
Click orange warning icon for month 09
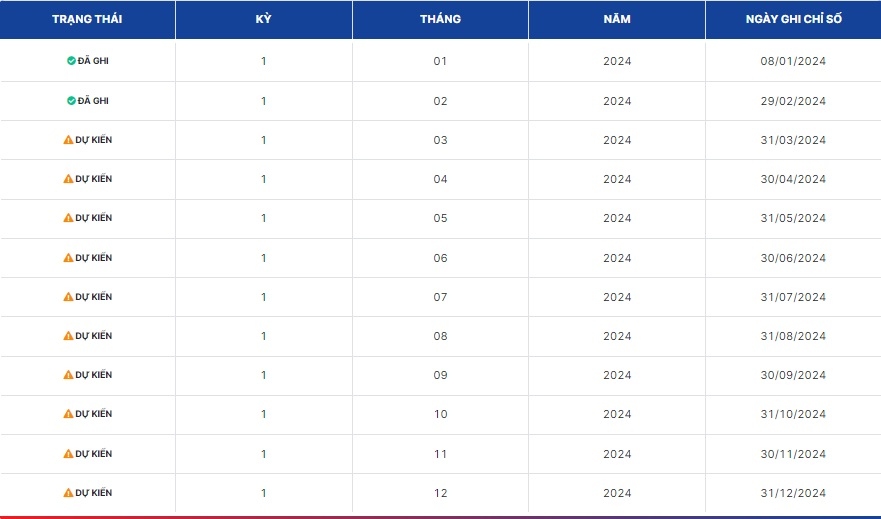point(69,375)
